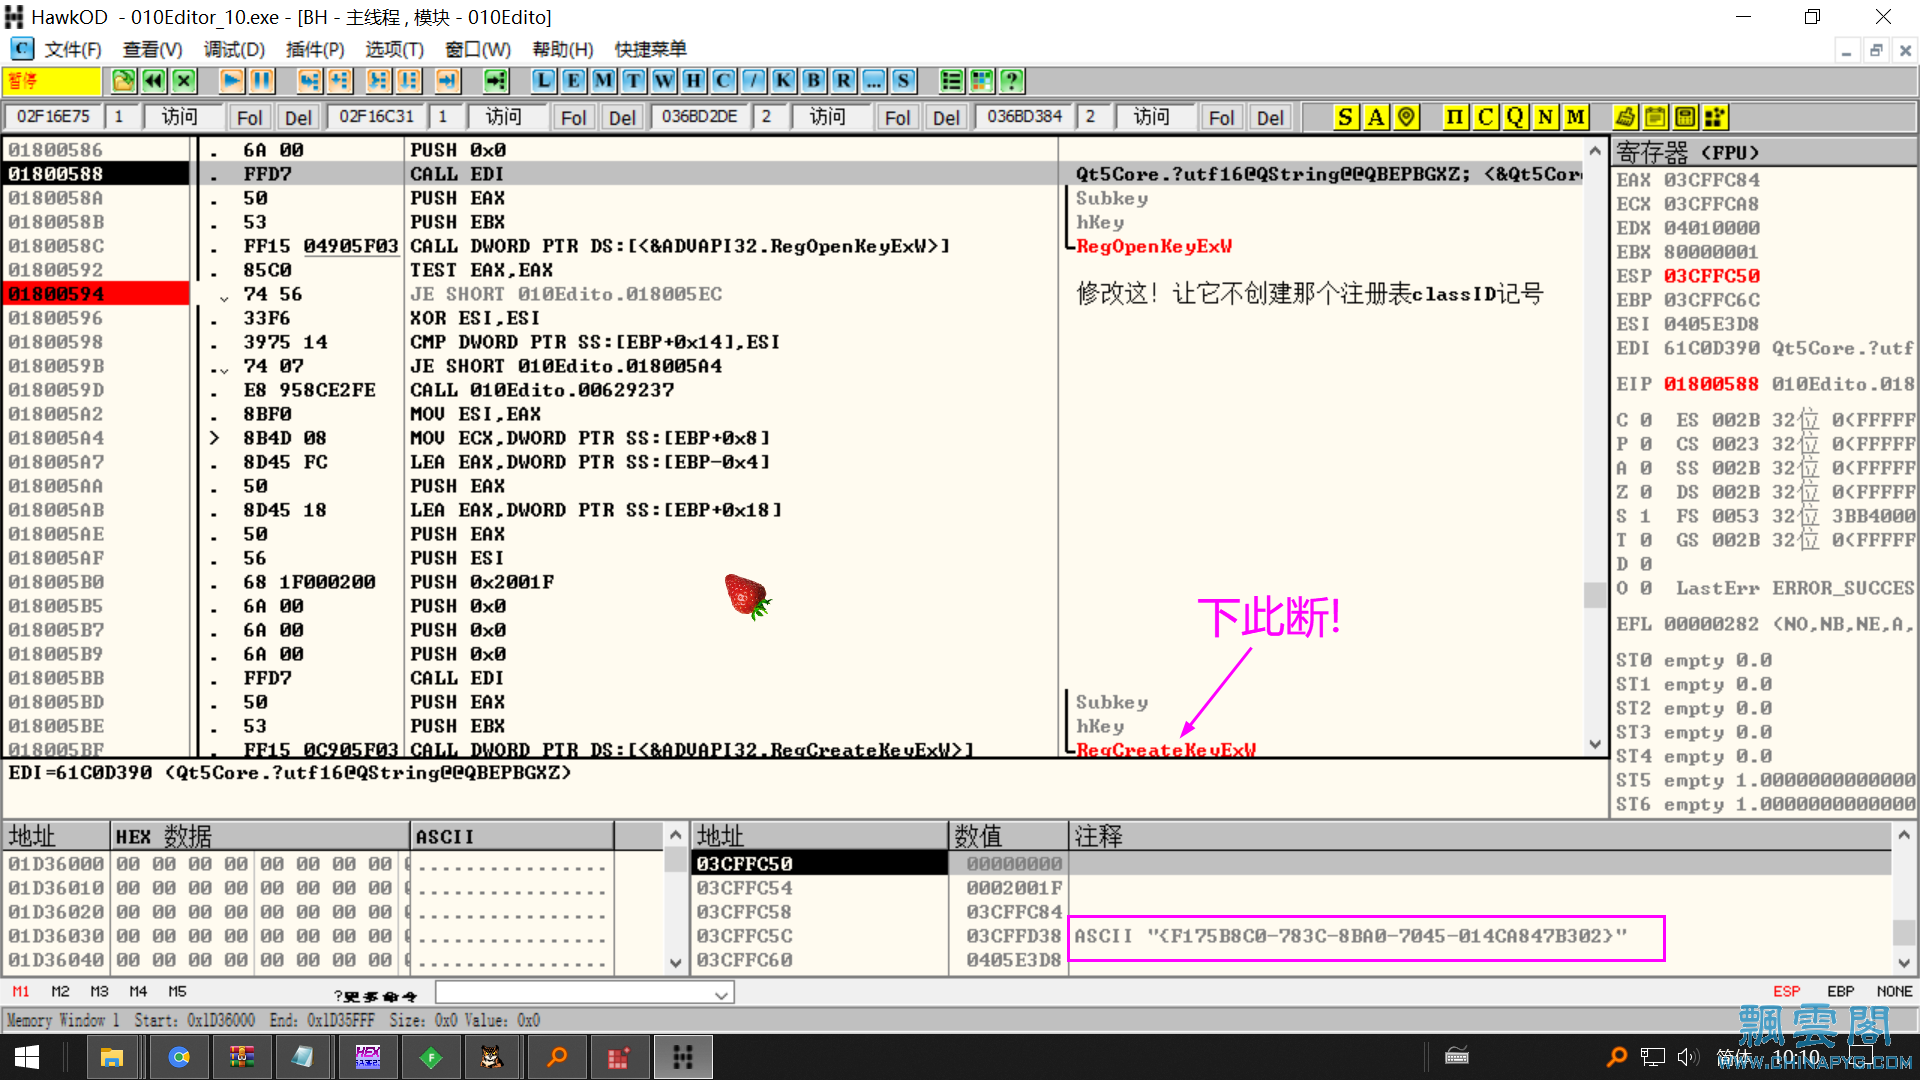Open Threads window (T icon)
The width and height of the screenshot is (1920, 1080).
(633, 81)
